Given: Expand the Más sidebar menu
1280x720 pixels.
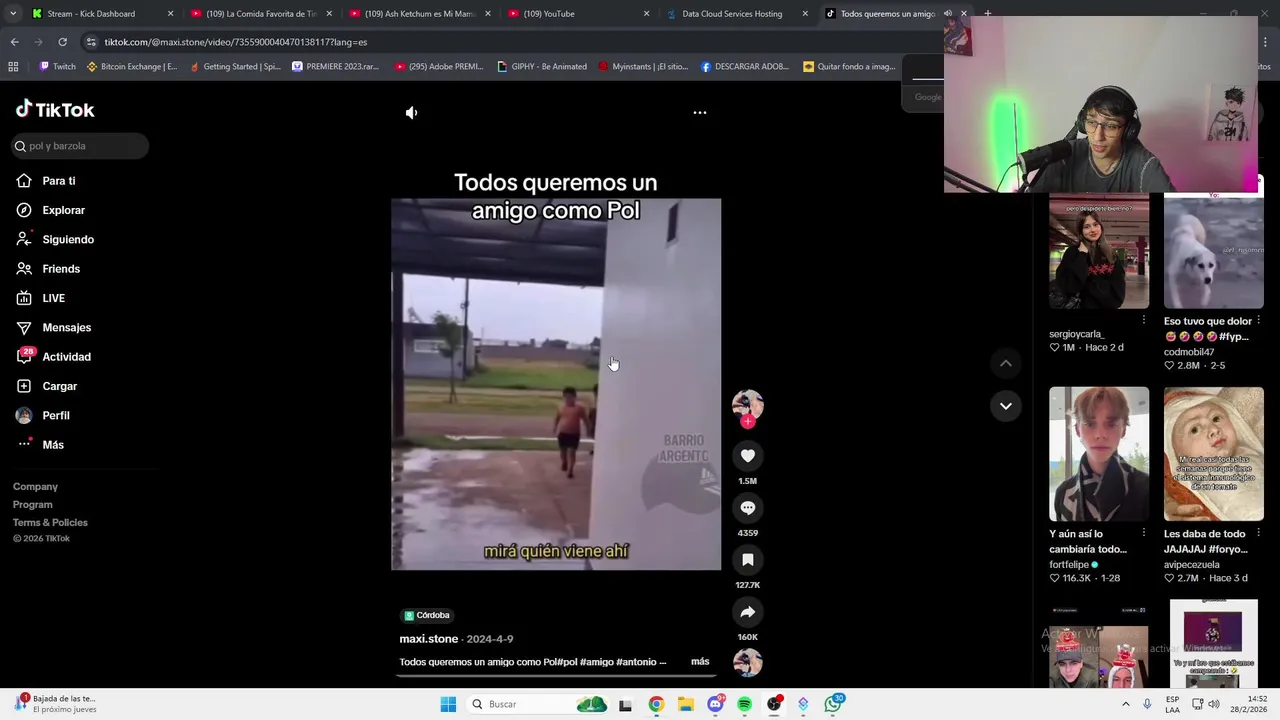Looking at the screenshot, I should click(52, 445).
